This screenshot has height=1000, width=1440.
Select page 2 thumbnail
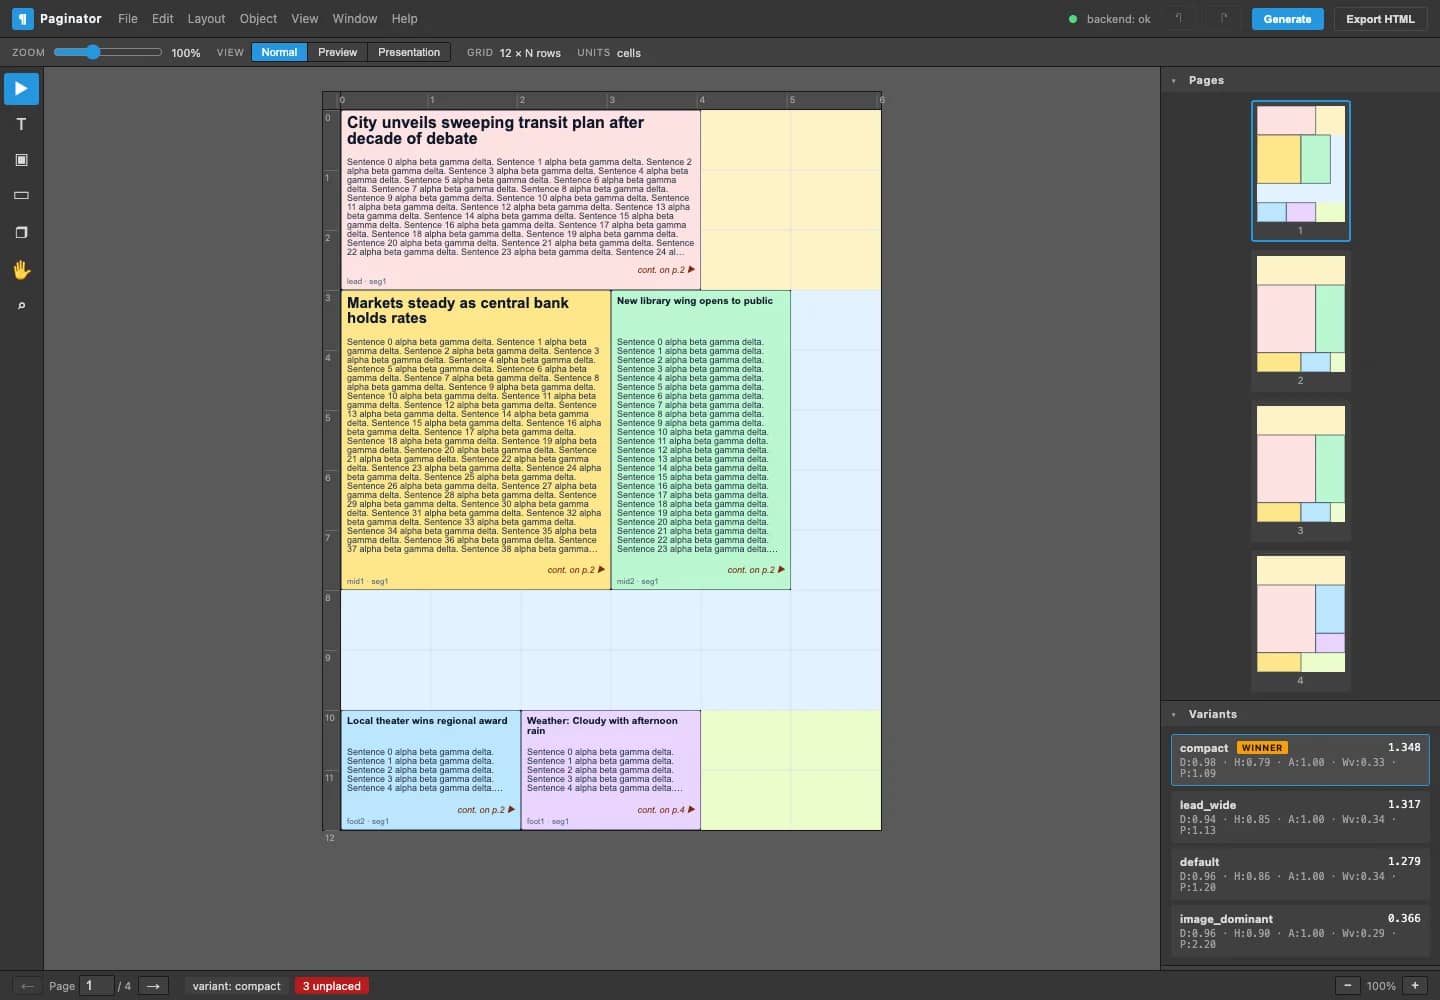(1301, 320)
